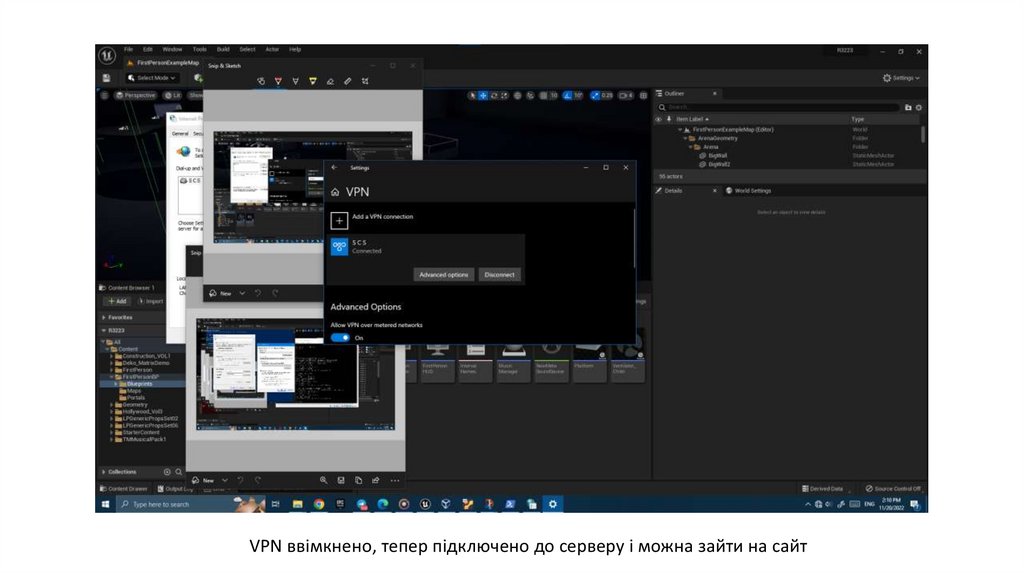Click the Unreal Engine save icon
The height and width of the screenshot is (574, 1024).
[106, 77]
